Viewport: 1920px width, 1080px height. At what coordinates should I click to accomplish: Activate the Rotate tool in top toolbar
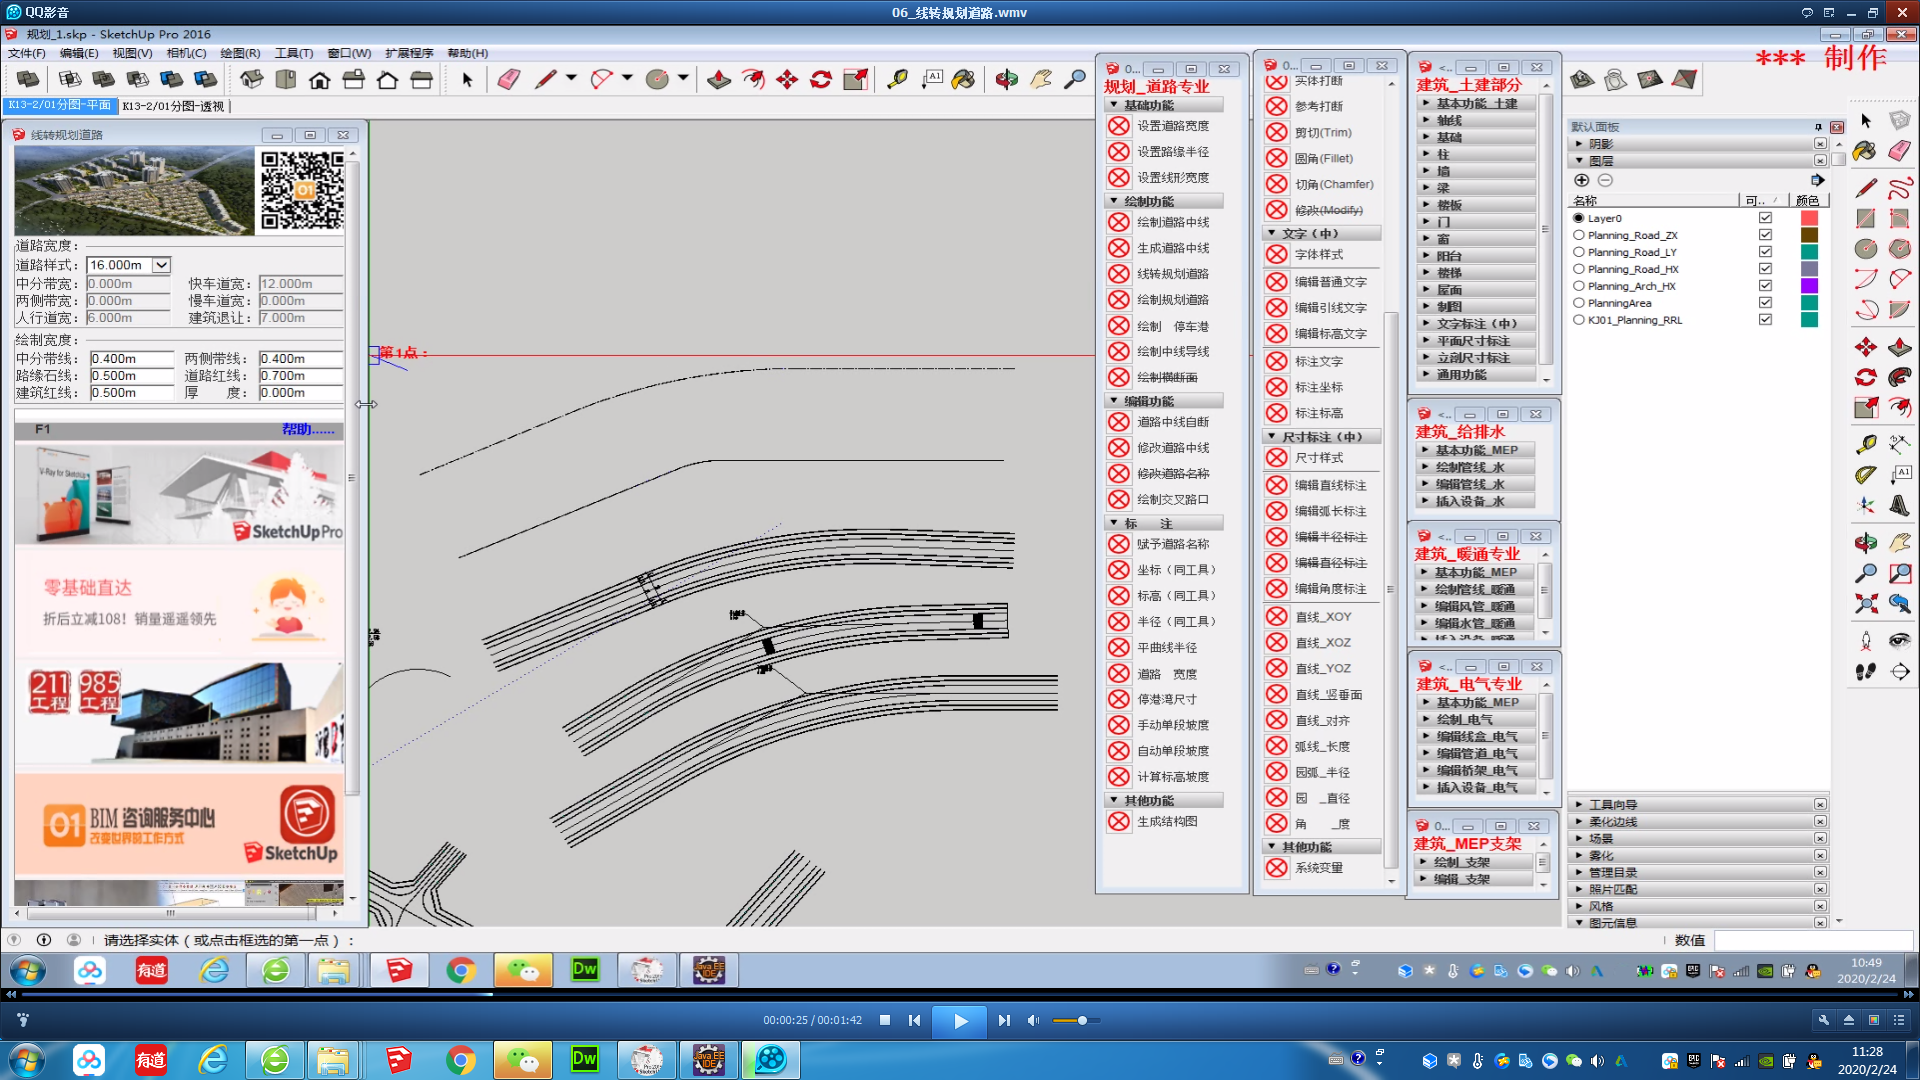click(821, 80)
